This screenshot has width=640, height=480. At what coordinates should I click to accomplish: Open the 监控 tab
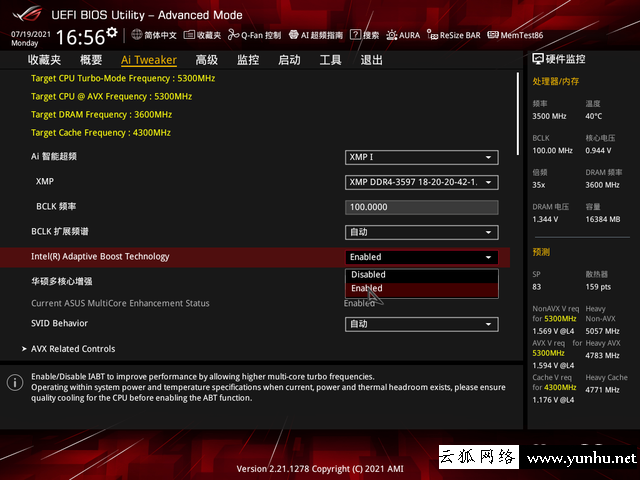pyautogui.click(x=248, y=60)
